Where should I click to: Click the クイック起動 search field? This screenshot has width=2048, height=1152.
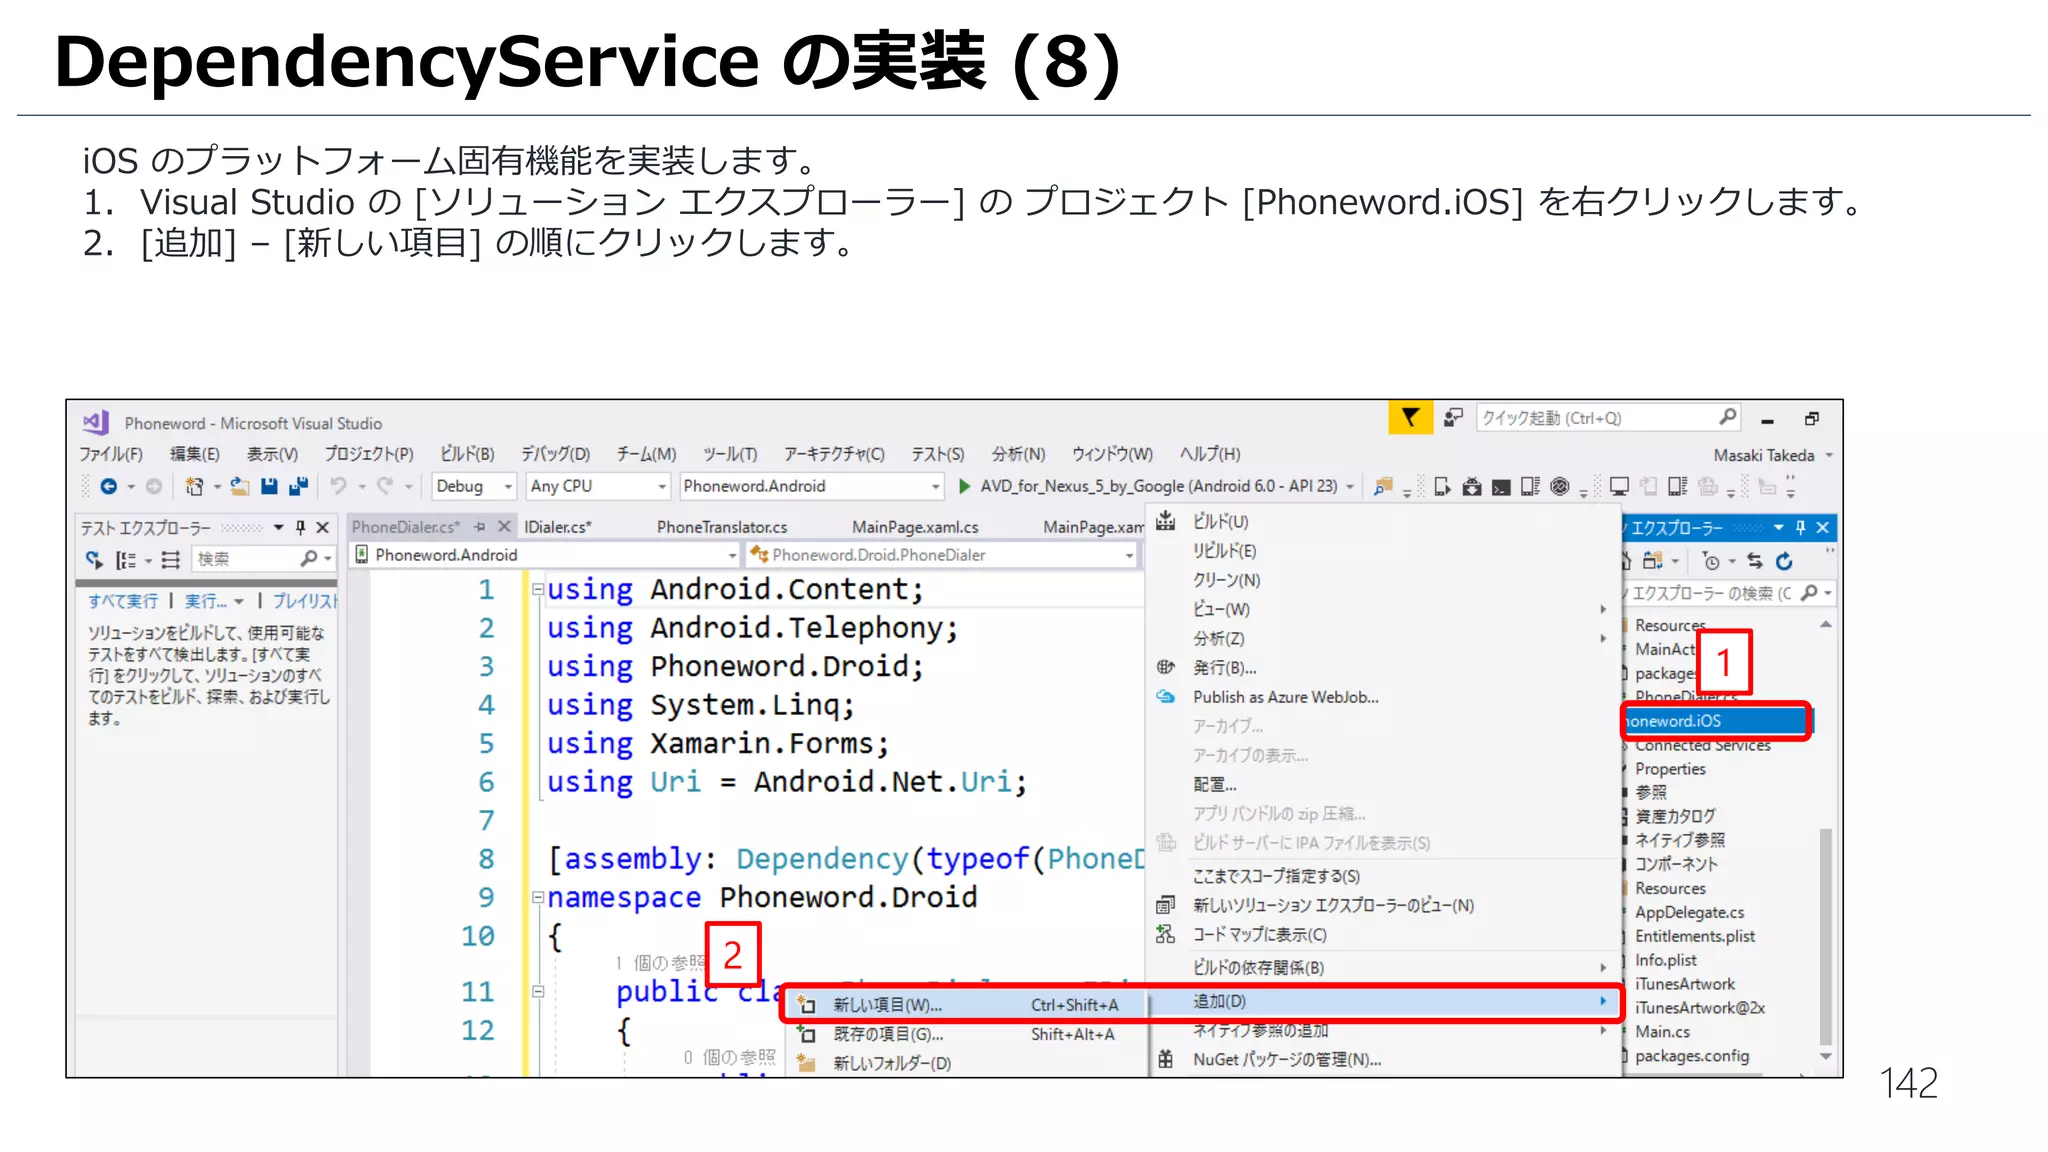click(x=1608, y=417)
